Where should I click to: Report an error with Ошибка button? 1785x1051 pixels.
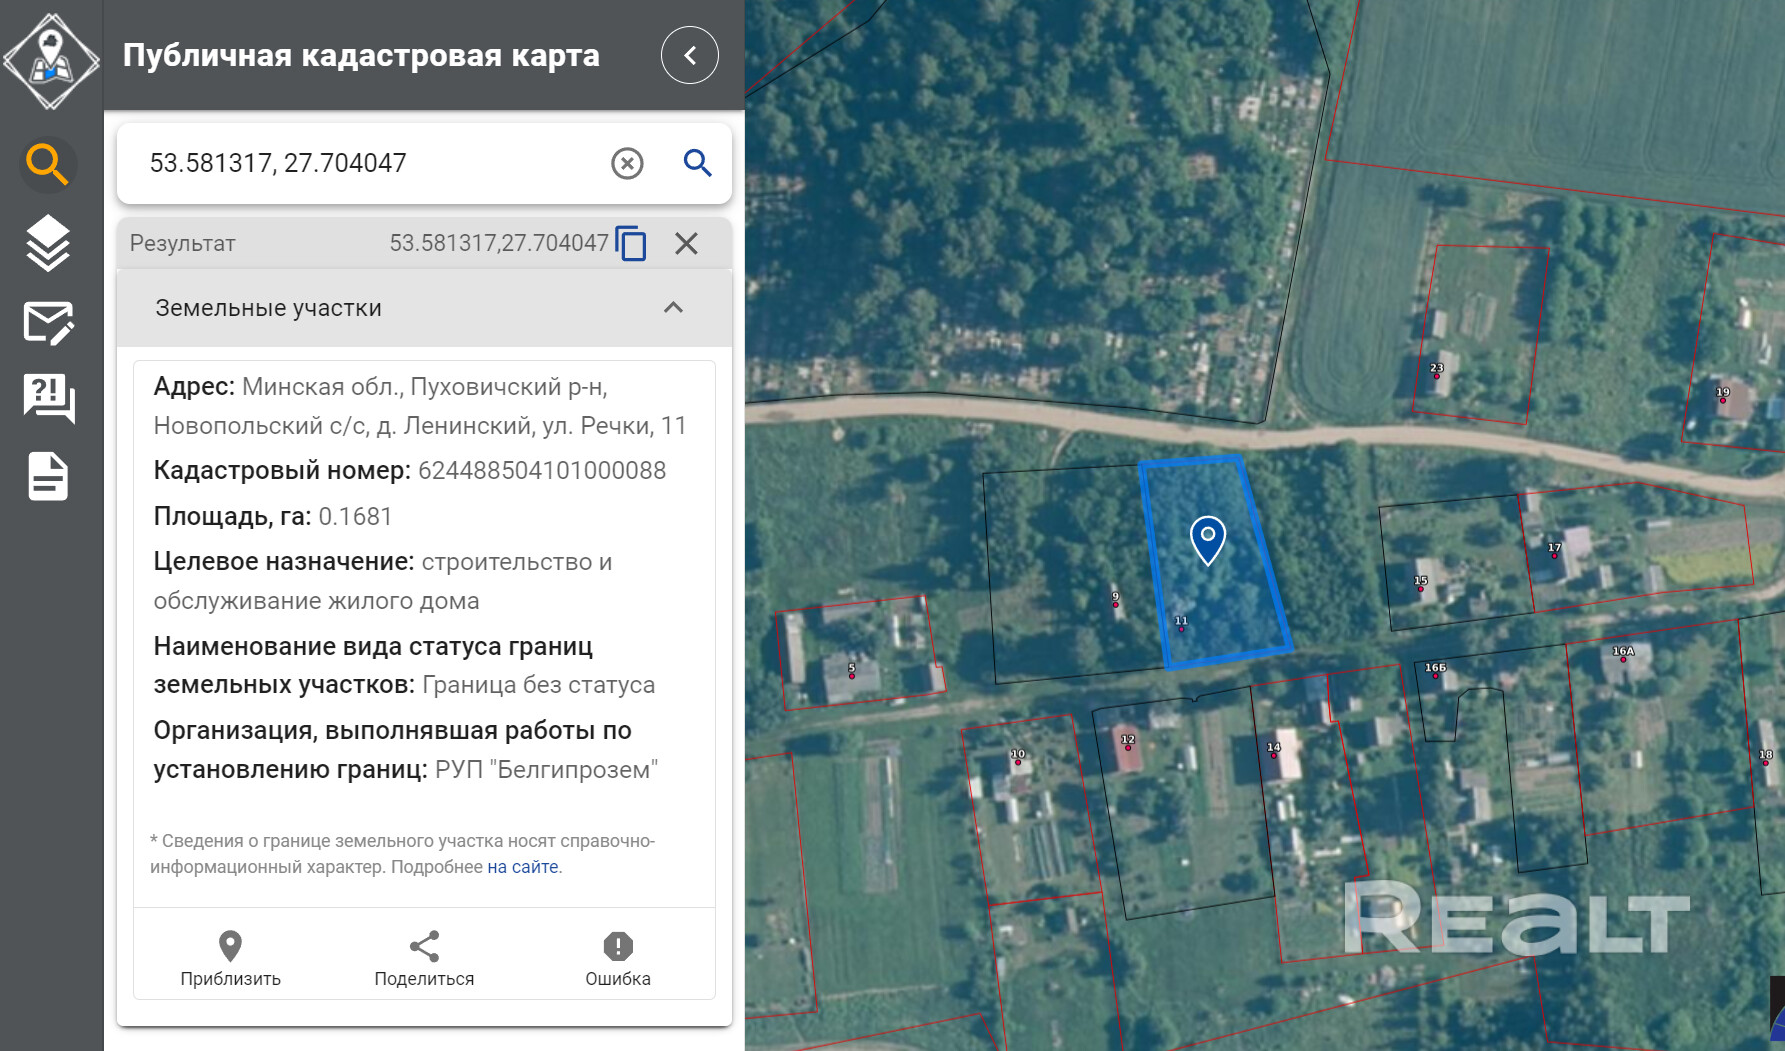coord(618,959)
